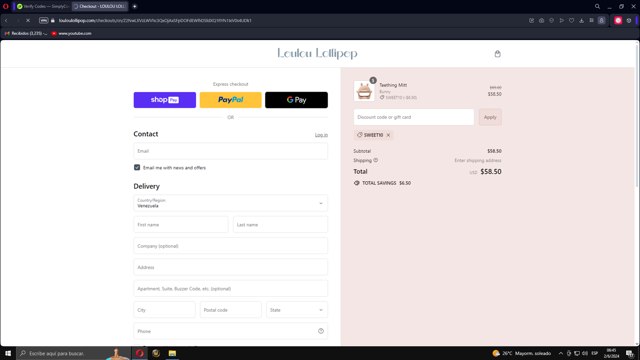Pay with PayPal button
The image size is (640, 360).
point(231,100)
